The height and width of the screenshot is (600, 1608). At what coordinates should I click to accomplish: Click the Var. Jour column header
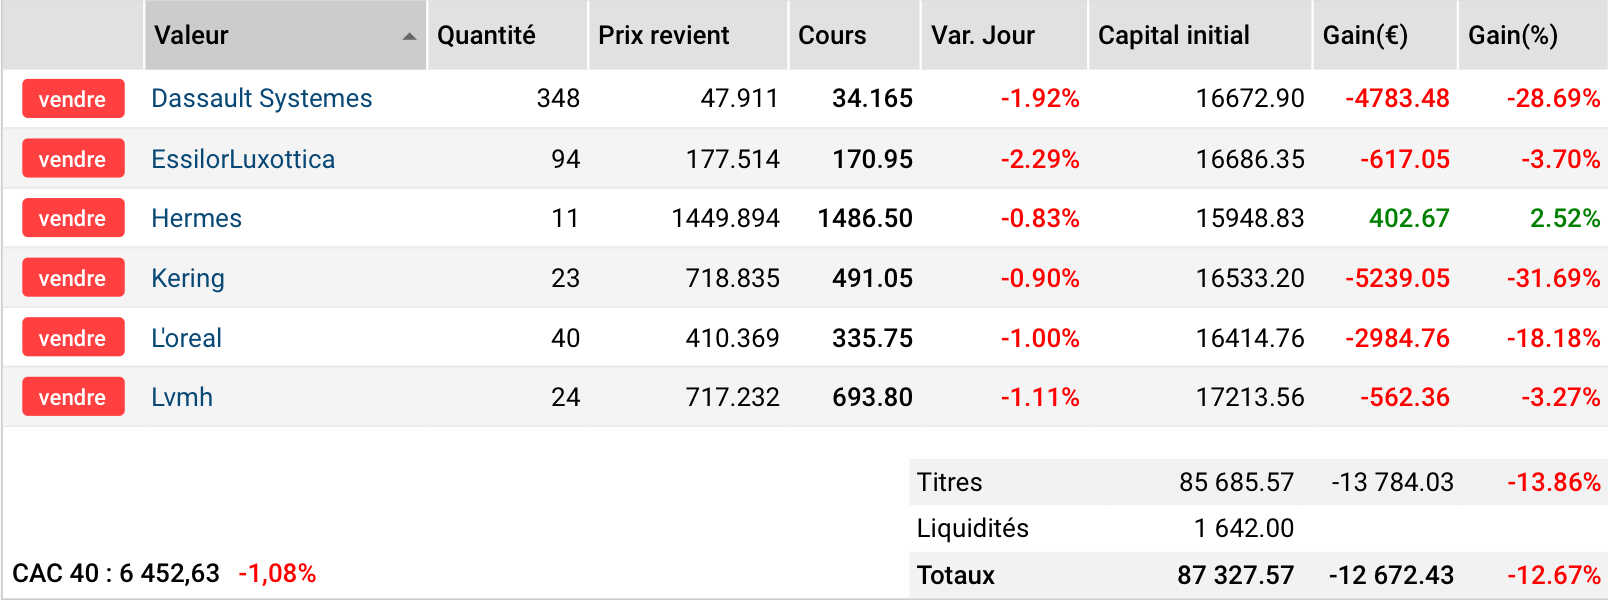pyautogui.click(x=1004, y=35)
